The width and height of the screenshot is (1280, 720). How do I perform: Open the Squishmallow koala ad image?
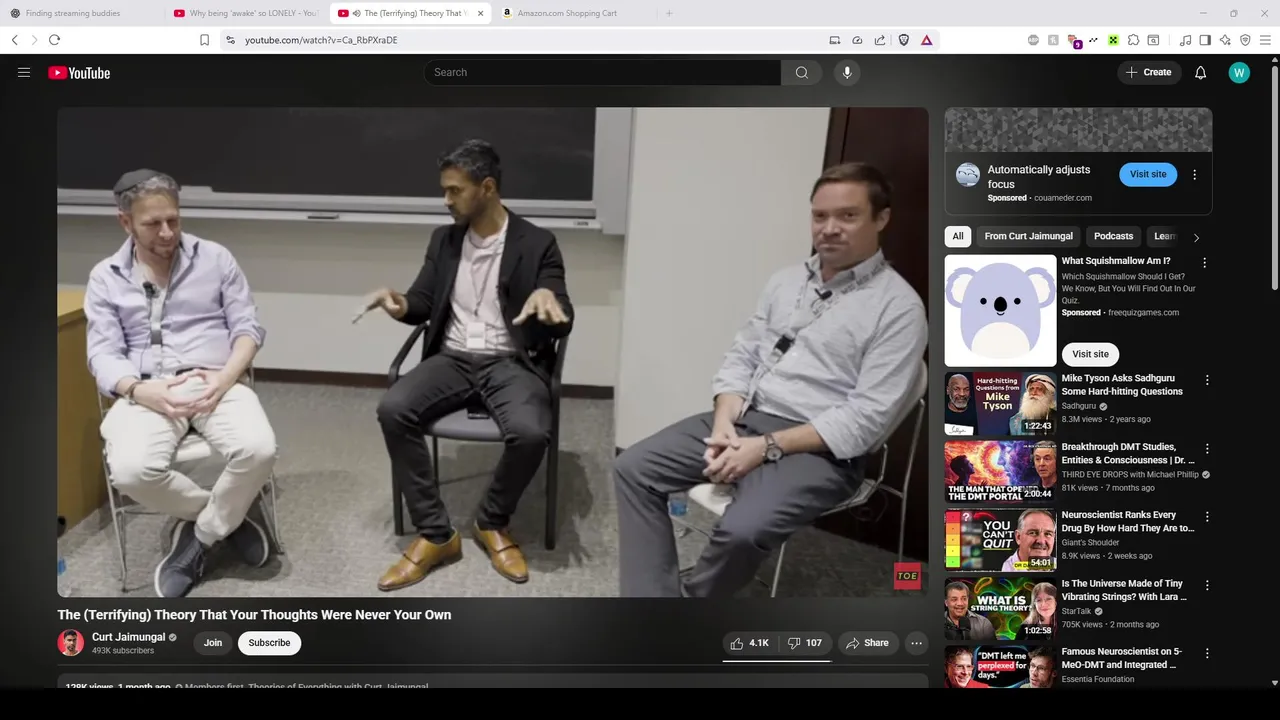[x=1000, y=310]
